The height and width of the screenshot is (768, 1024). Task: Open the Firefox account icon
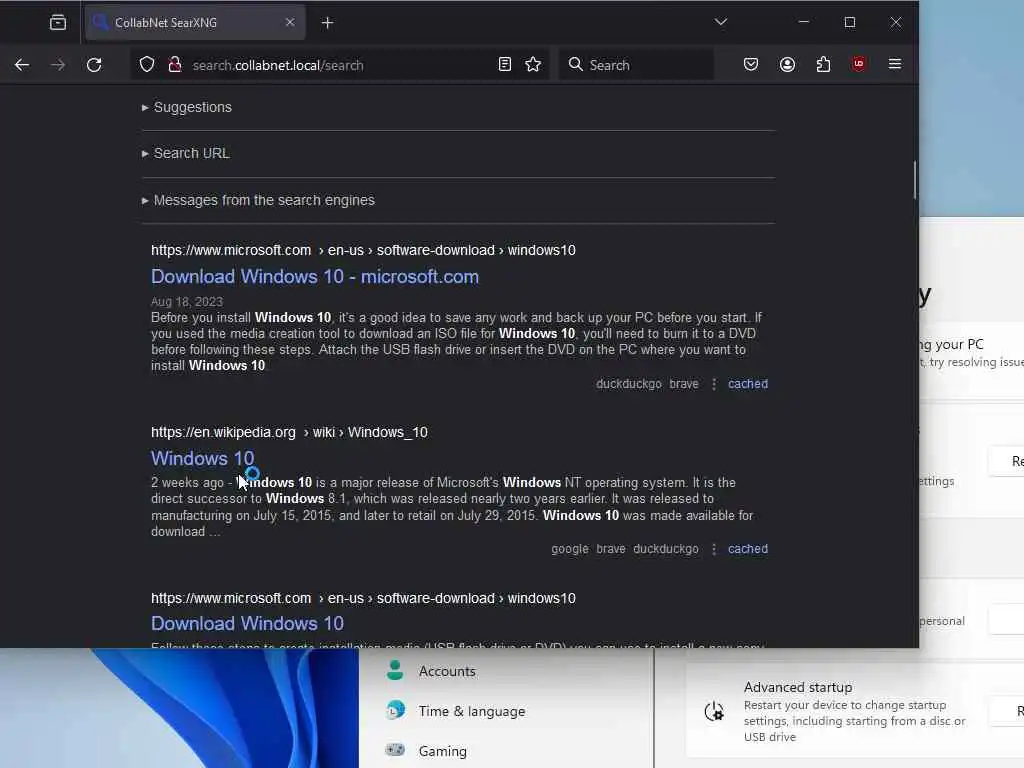coord(787,64)
